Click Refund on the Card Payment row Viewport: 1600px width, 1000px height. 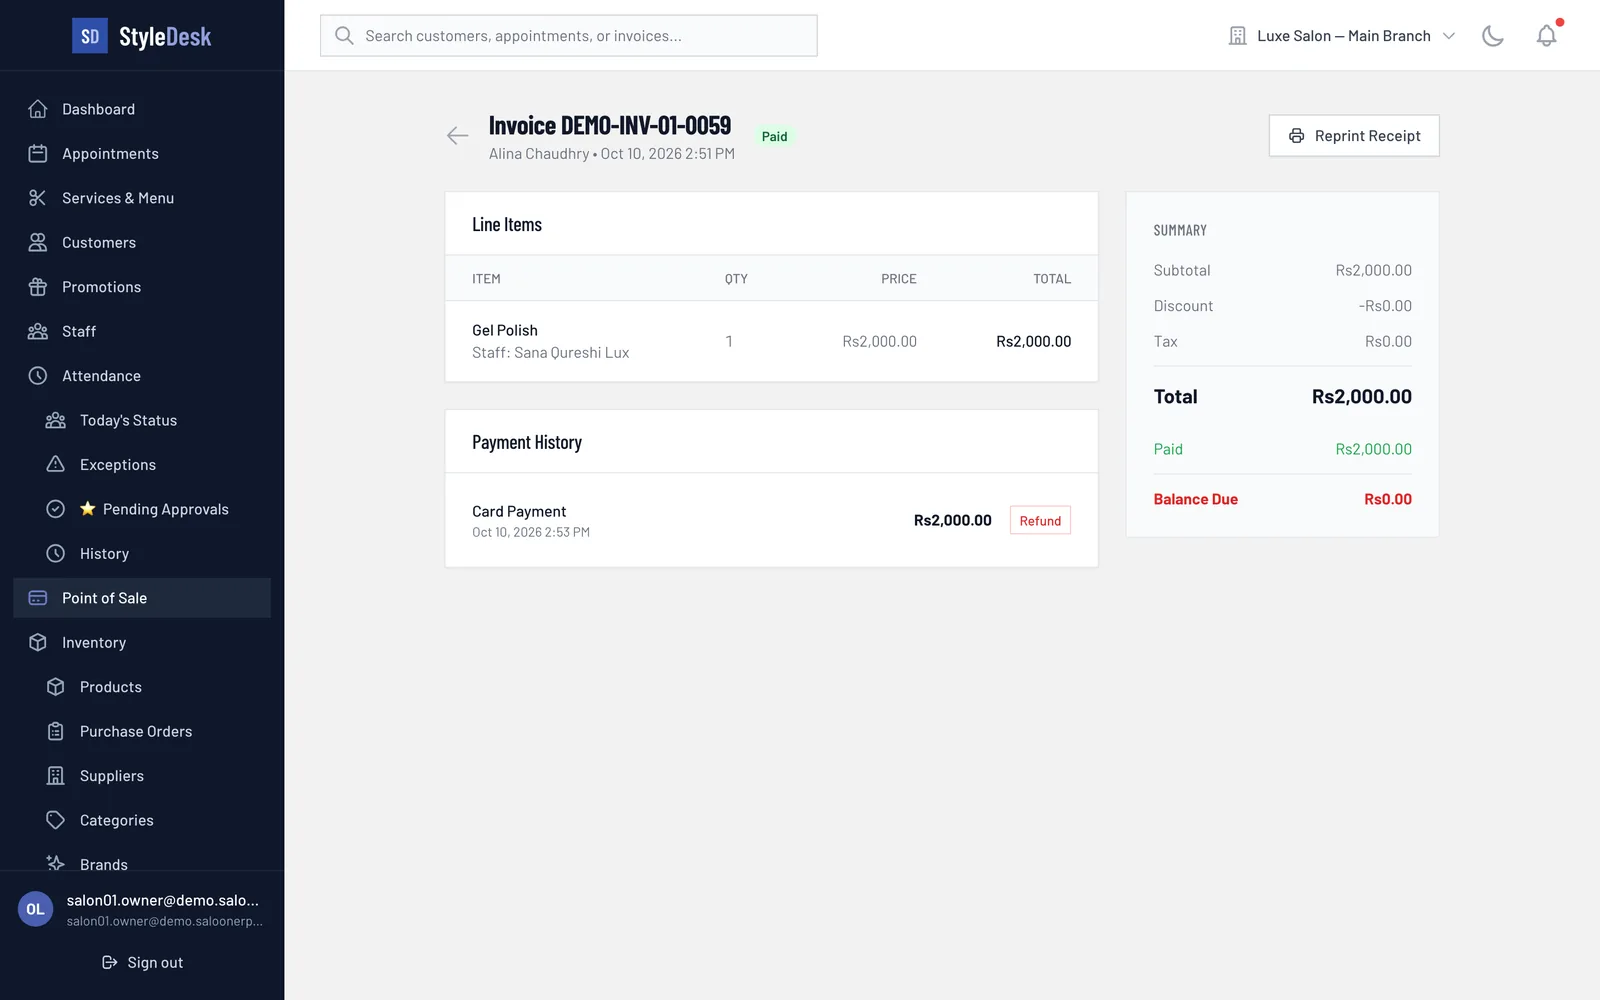click(1040, 520)
